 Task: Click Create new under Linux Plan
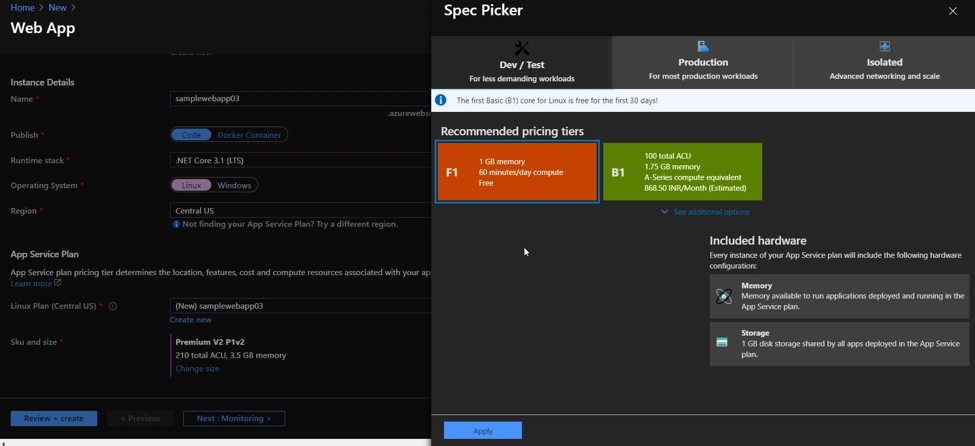coord(190,320)
